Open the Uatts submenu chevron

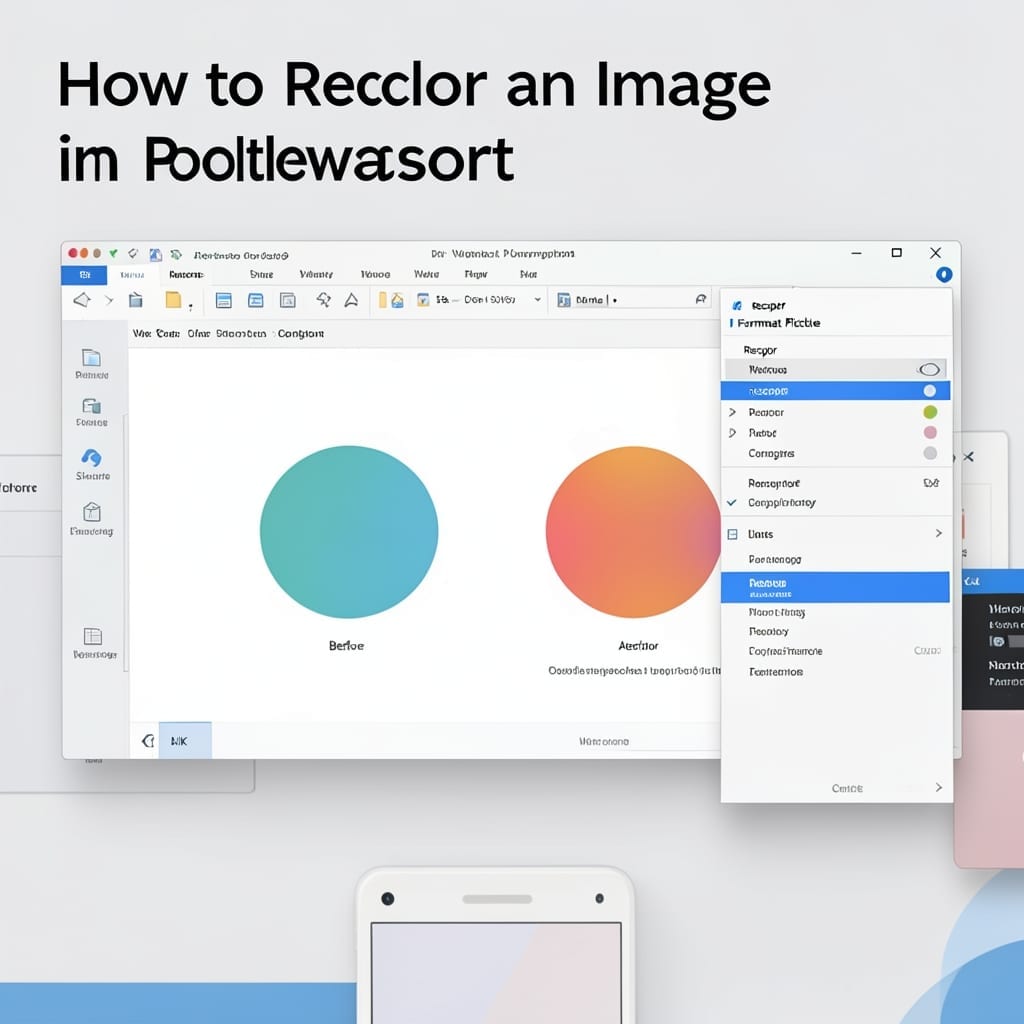click(x=938, y=534)
